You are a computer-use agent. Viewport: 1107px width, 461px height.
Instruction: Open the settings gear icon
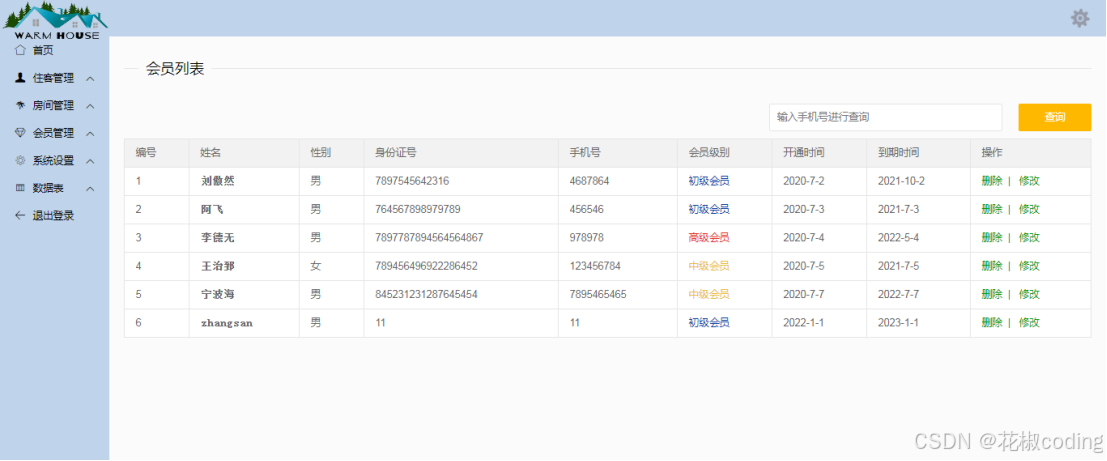[1079, 18]
